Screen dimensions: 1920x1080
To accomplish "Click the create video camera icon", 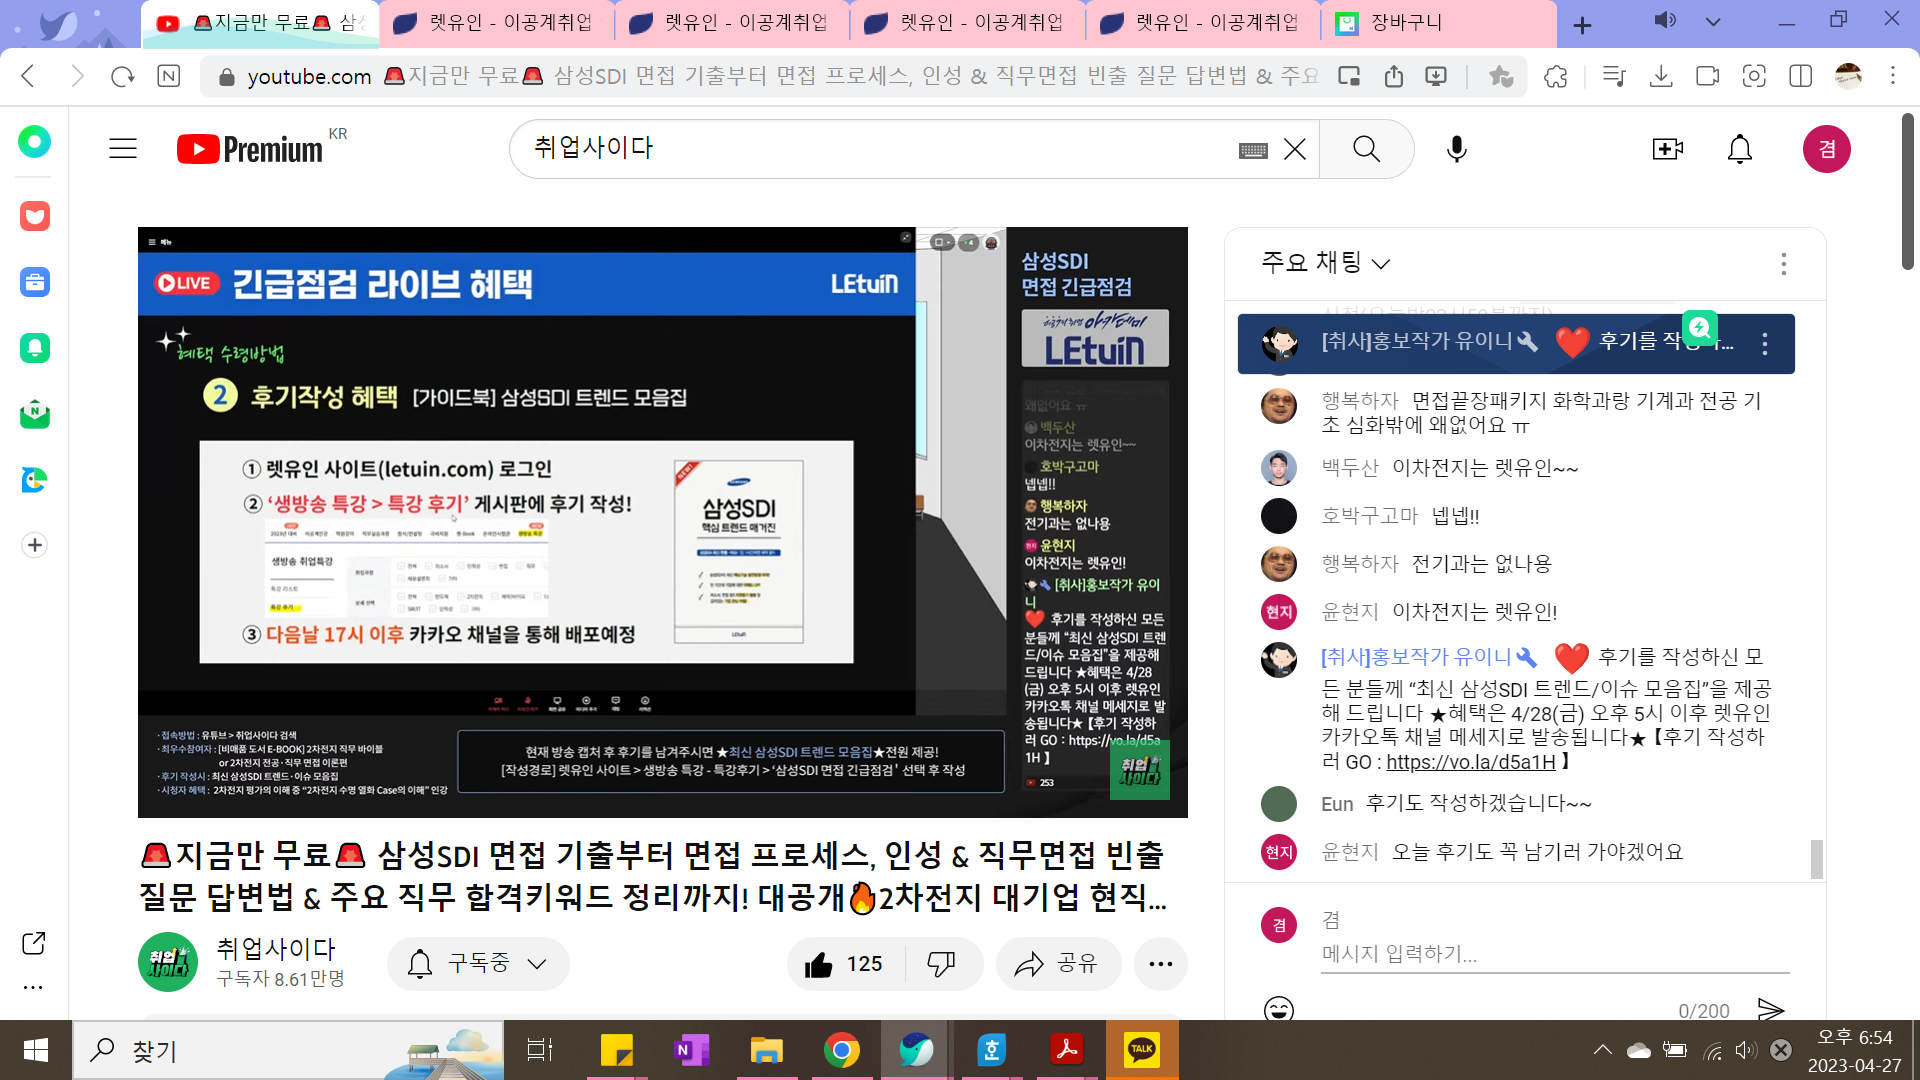I will tap(1667, 149).
